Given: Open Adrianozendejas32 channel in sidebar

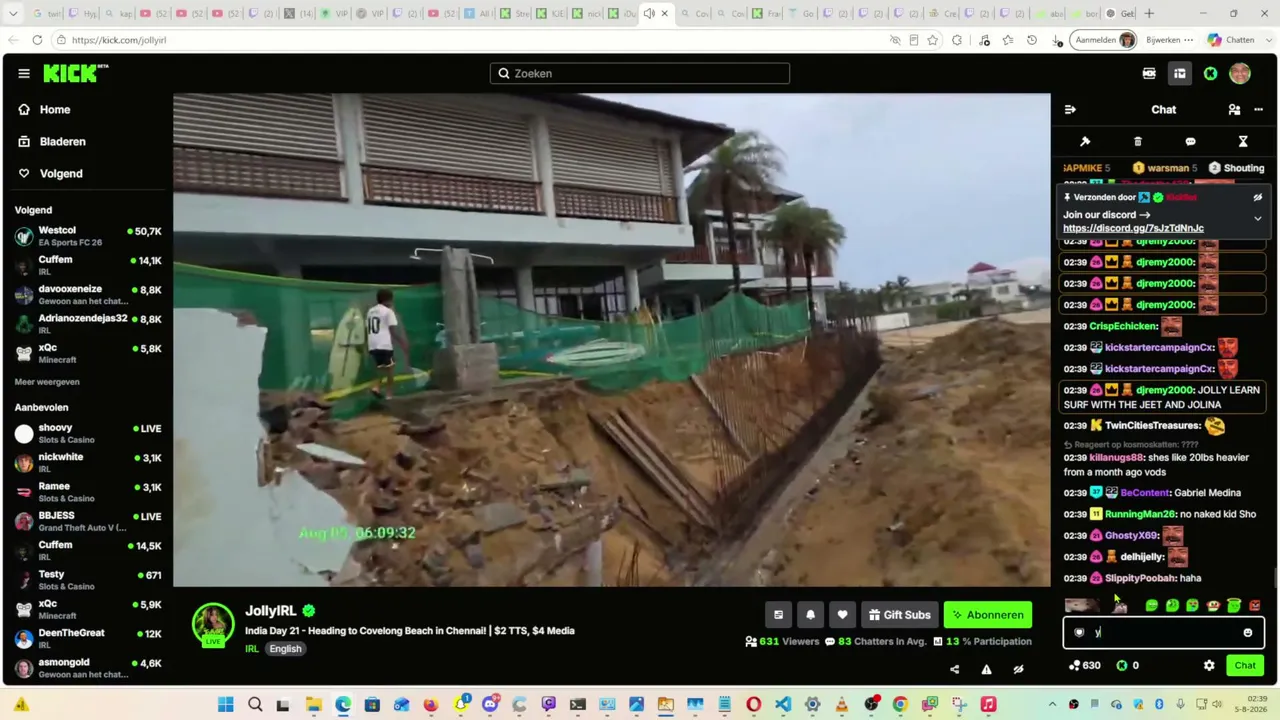Looking at the screenshot, I should pyautogui.click(x=88, y=324).
